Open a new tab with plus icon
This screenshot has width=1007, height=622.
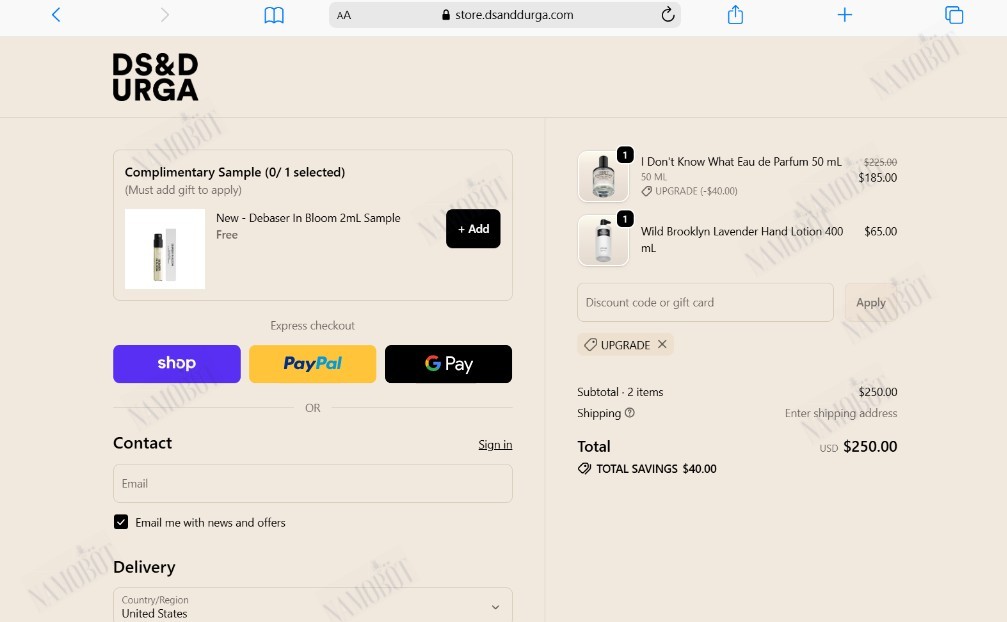click(x=845, y=15)
